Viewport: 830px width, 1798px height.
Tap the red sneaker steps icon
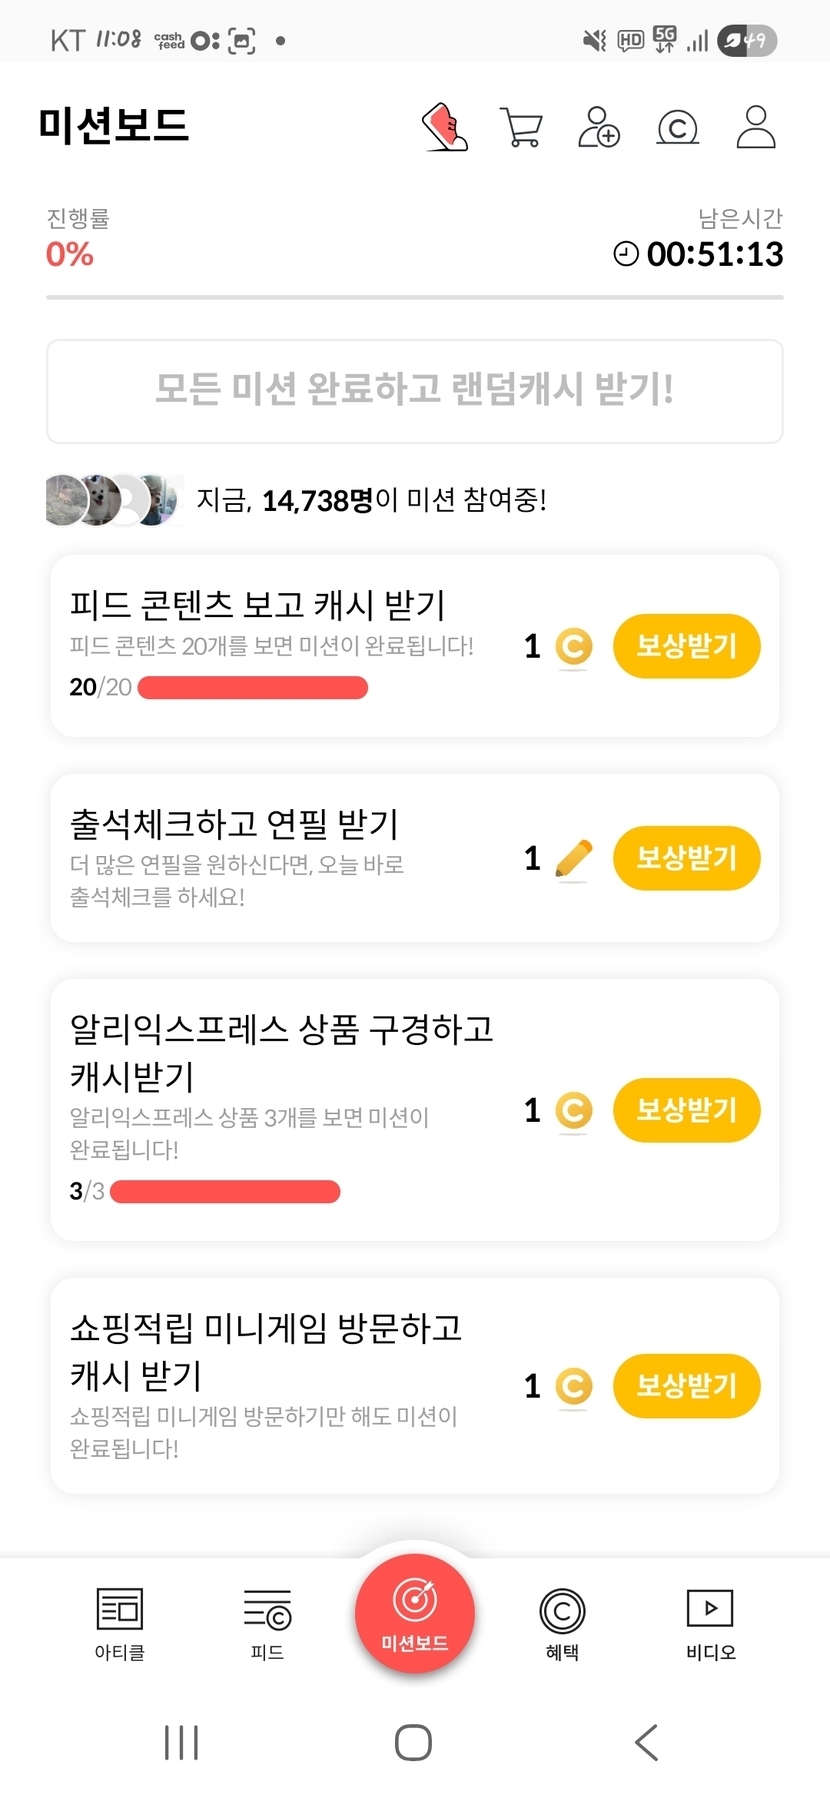click(445, 127)
